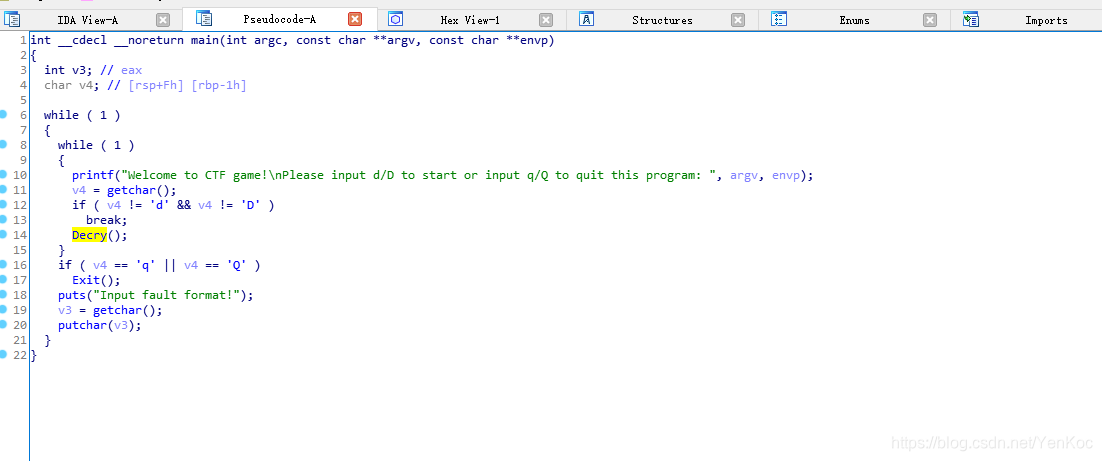Open the Structures tab
Viewport: 1102px width, 461px height.
(x=661, y=20)
